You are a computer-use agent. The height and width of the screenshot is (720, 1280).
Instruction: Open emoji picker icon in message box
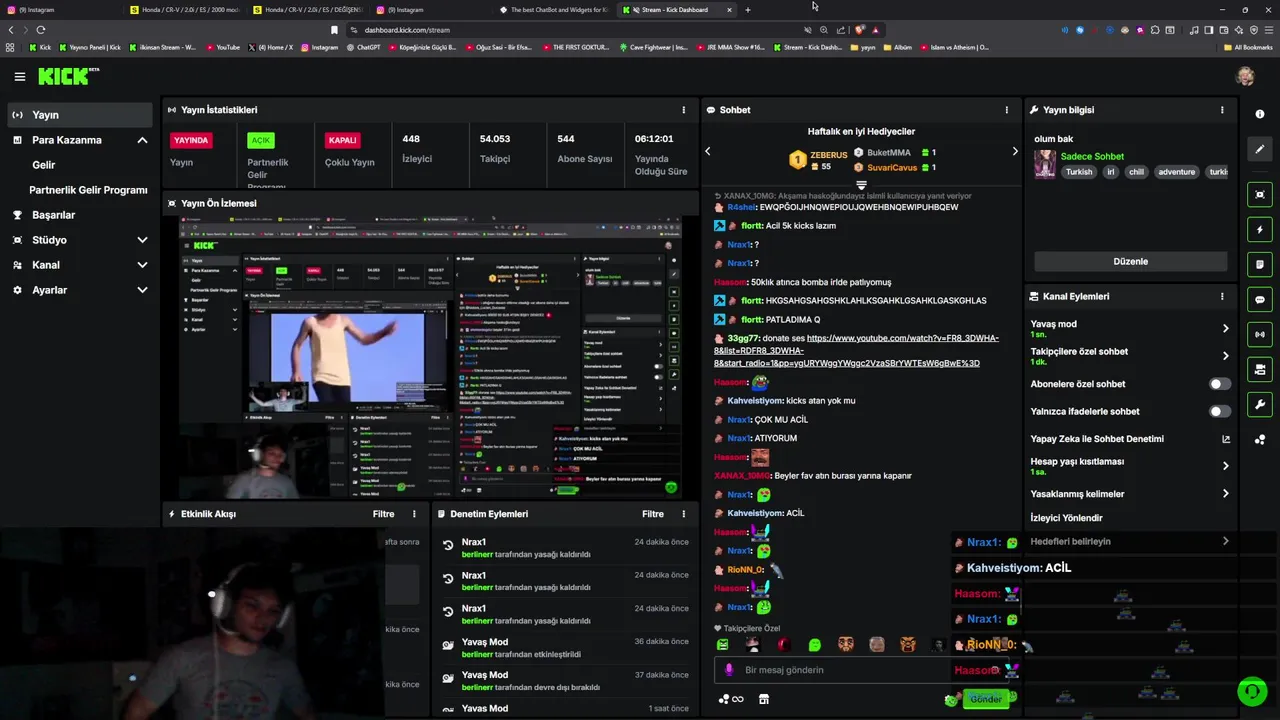(995, 670)
